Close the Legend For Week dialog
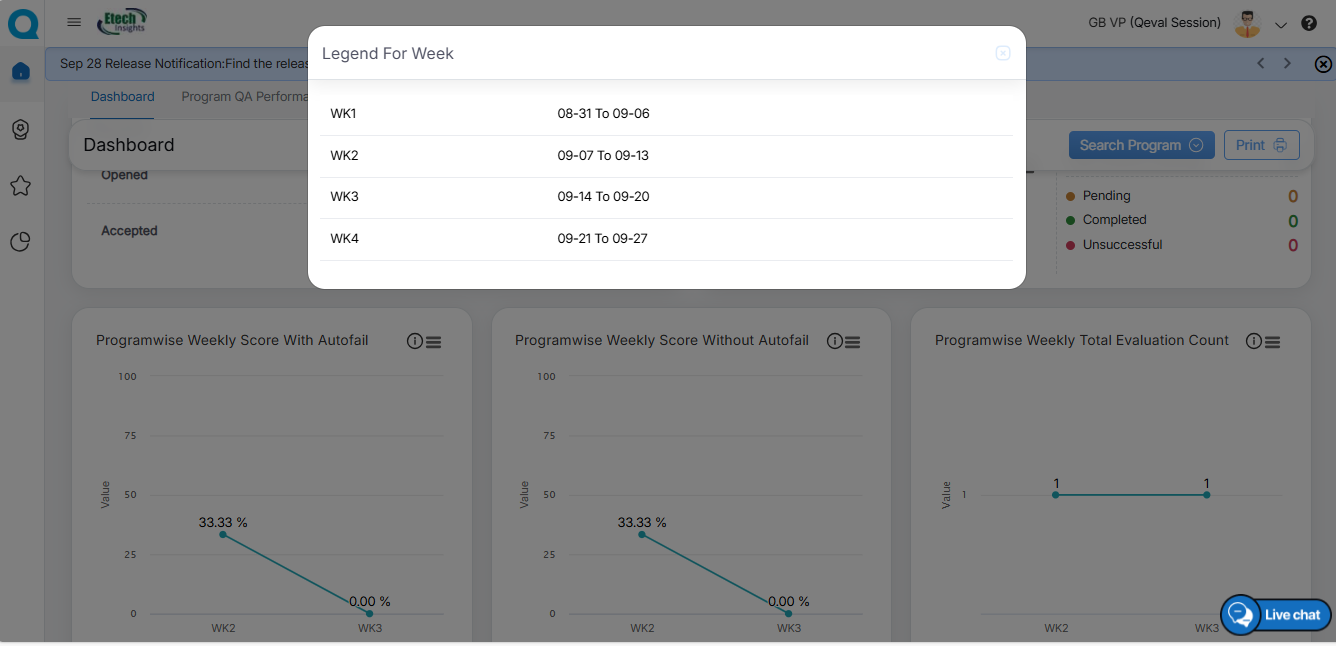The height and width of the screenshot is (646, 1336). click(x=1003, y=53)
